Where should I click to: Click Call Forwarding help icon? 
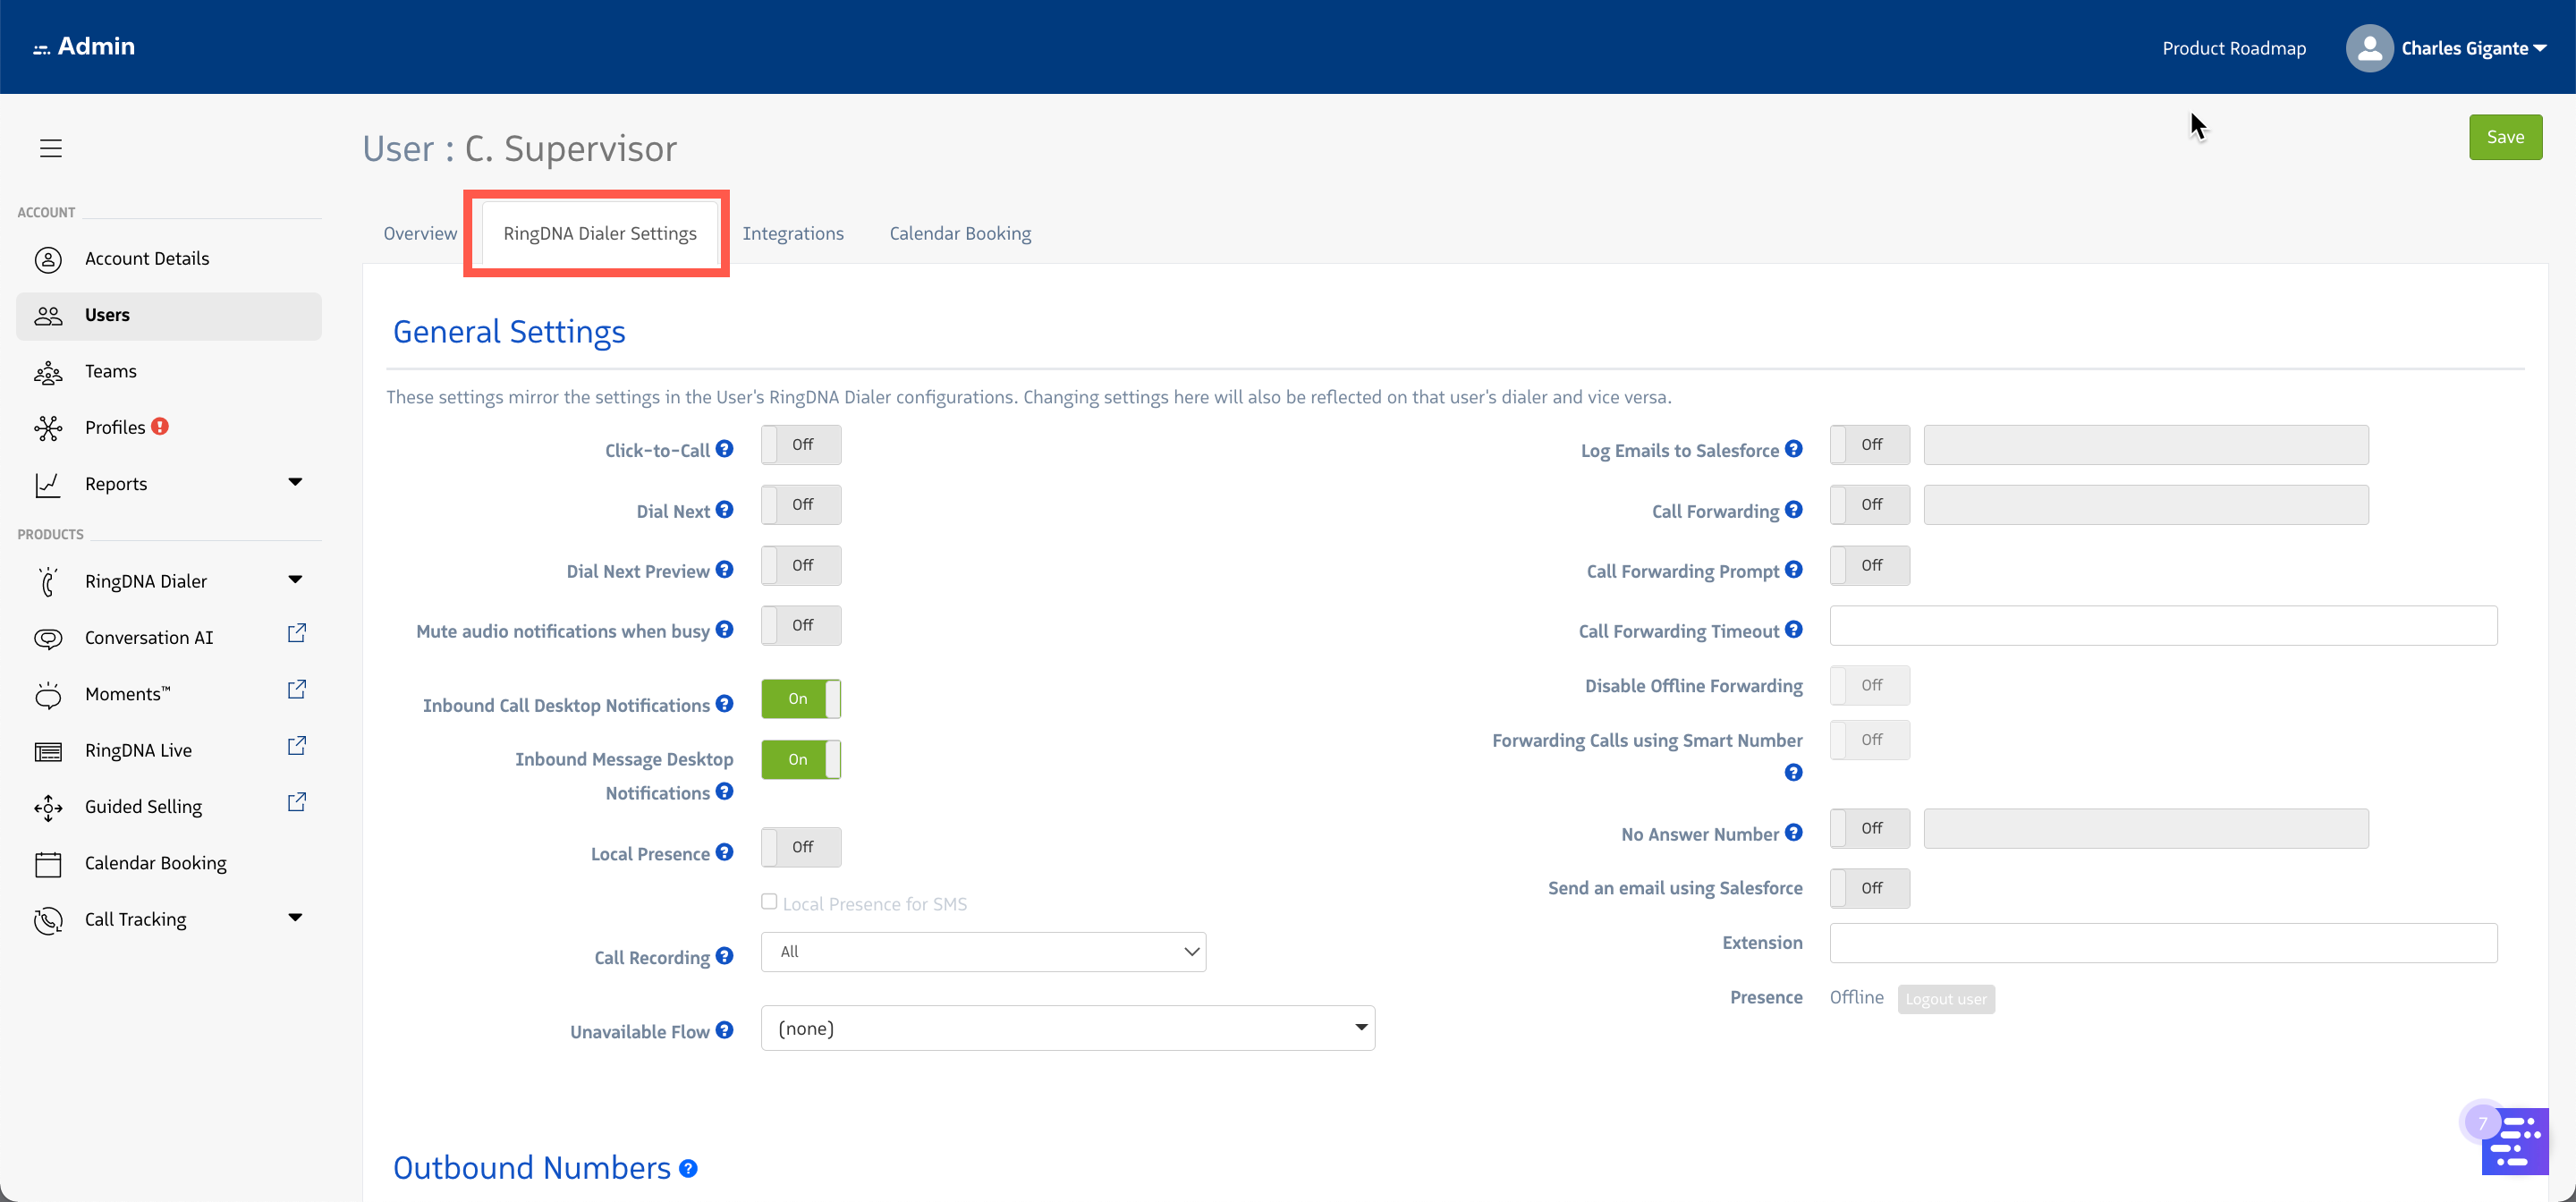pos(1794,510)
